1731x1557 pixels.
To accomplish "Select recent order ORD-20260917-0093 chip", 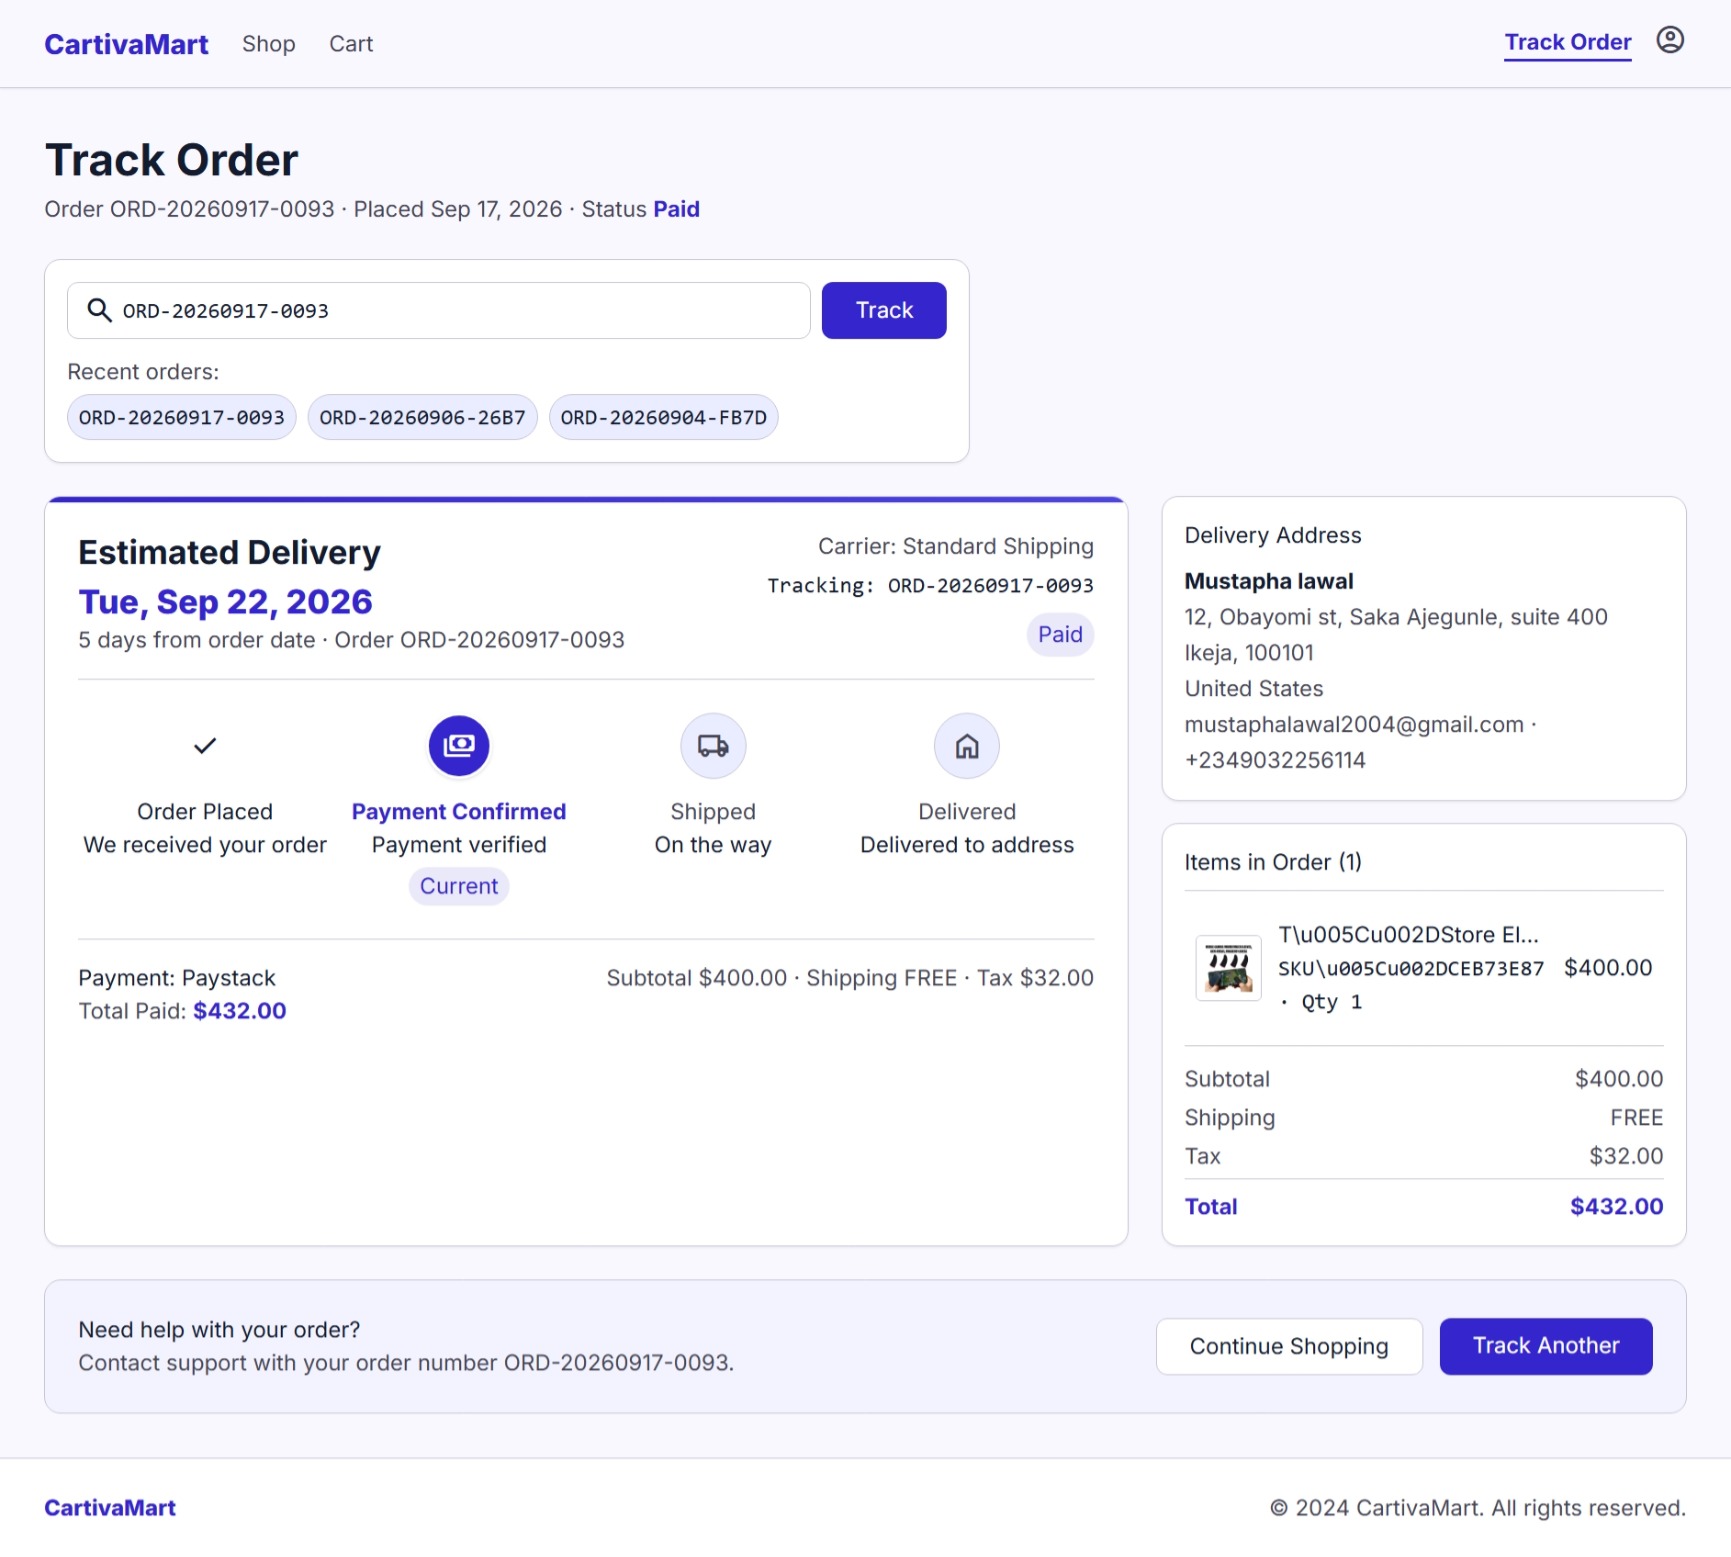I will (182, 417).
